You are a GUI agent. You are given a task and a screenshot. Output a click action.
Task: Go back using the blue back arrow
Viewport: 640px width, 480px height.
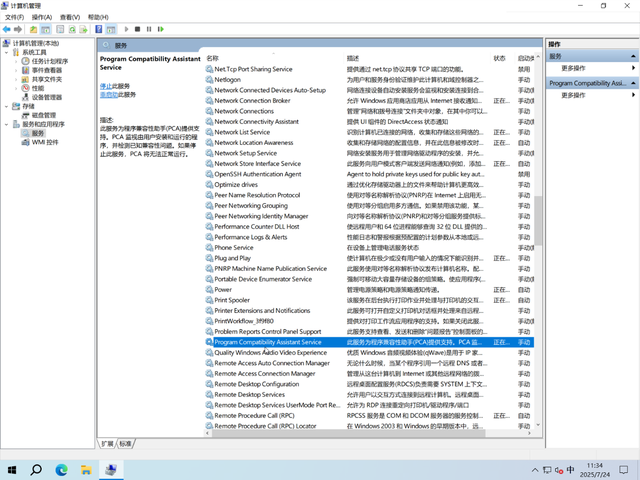click(x=7, y=29)
